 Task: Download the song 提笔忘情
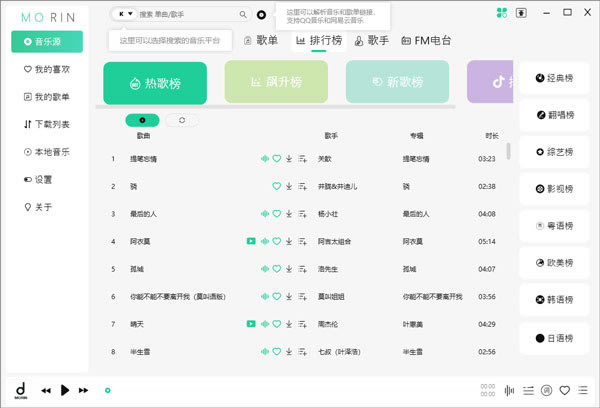pyautogui.click(x=288, y=158)
